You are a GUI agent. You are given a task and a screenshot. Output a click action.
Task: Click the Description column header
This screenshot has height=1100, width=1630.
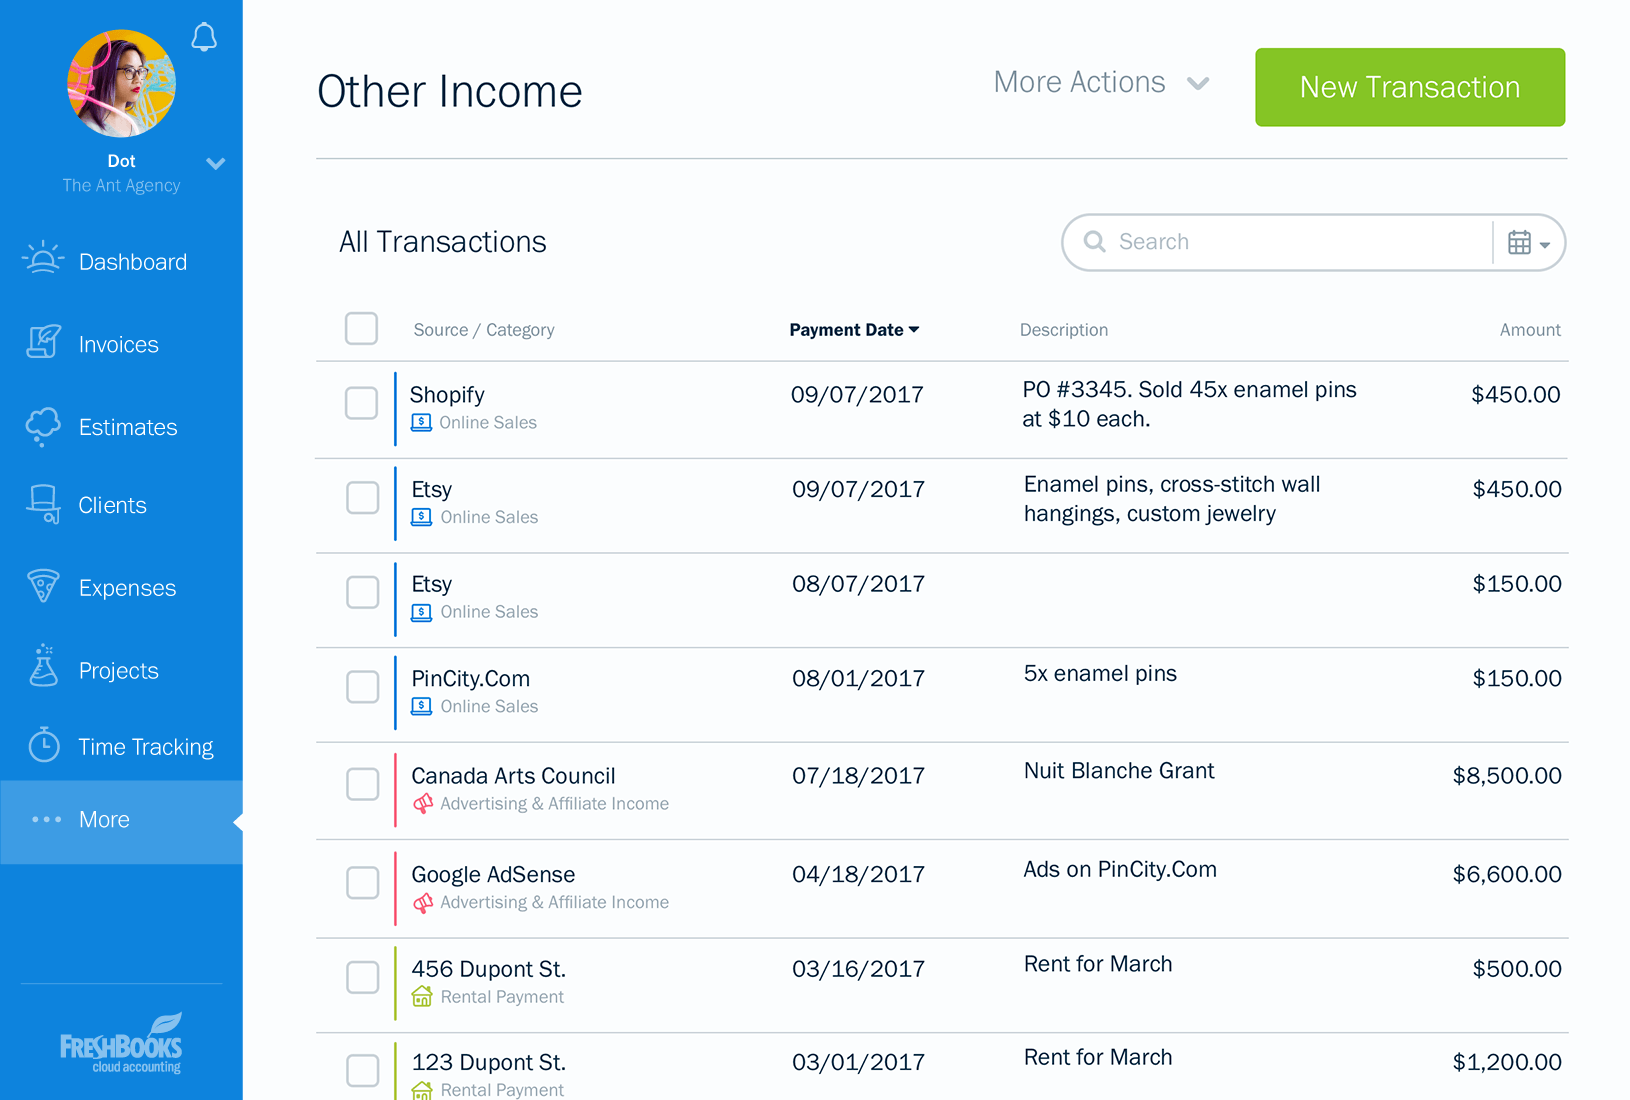pos(1064,330)
